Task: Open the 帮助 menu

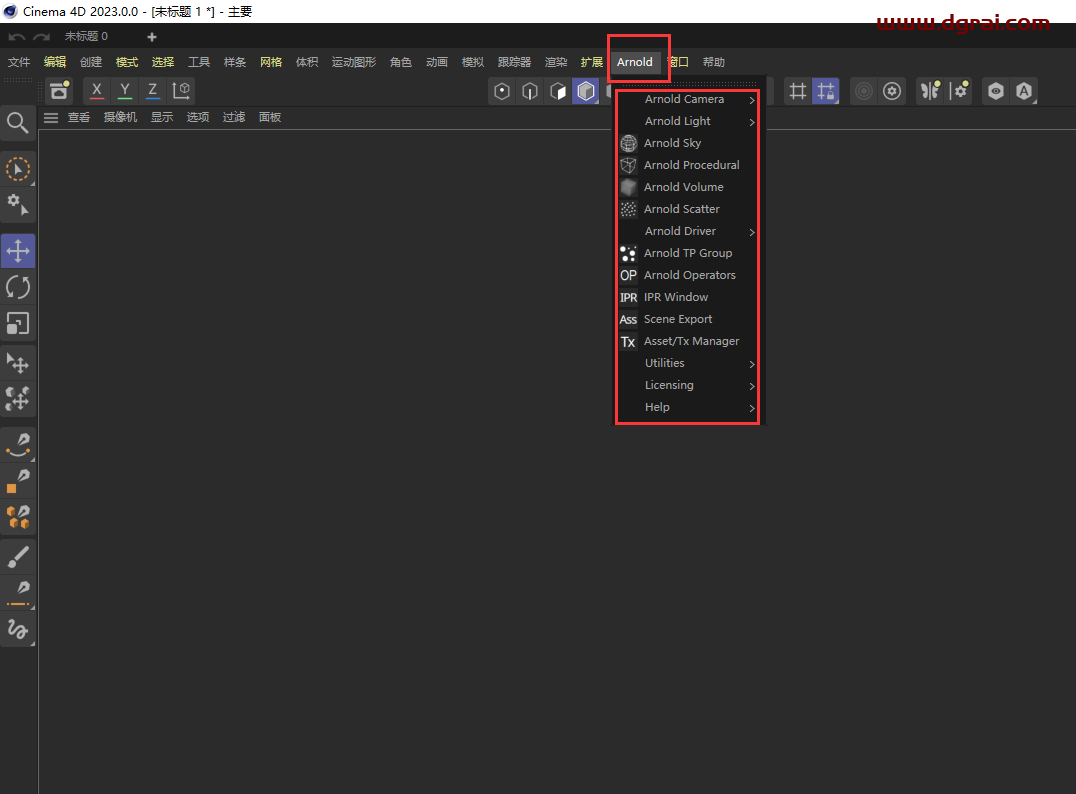Action: tap(714, 62)
